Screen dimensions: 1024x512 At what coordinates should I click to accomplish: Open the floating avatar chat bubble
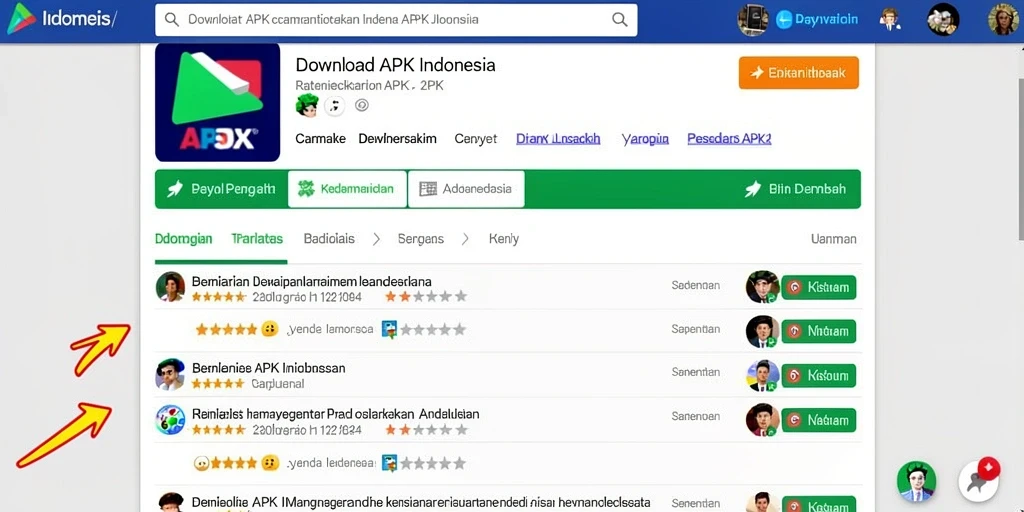point(916,481)
